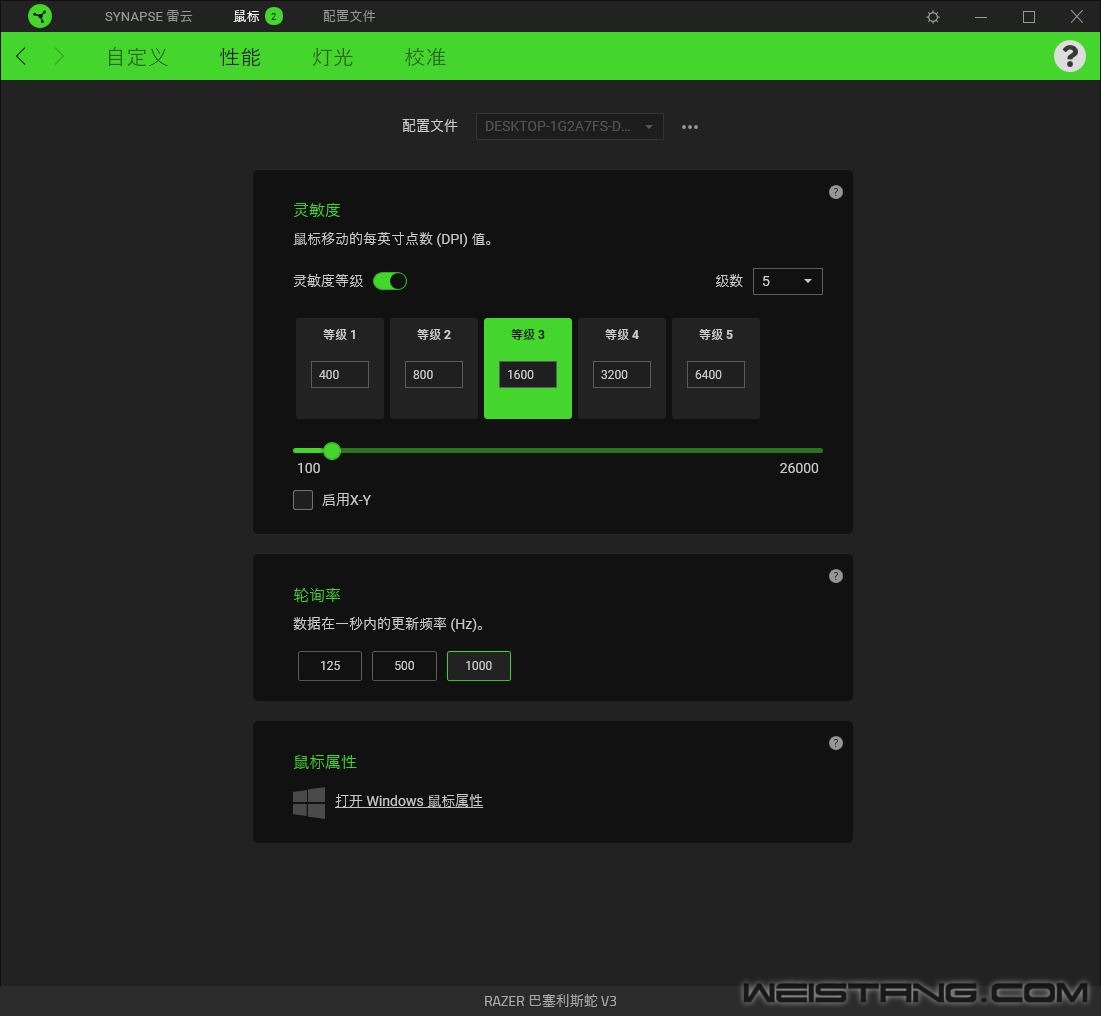The width and height of the screenshot is (1101, 1016).
Task: Go forward with right arrow
Action: pos(59,56)
